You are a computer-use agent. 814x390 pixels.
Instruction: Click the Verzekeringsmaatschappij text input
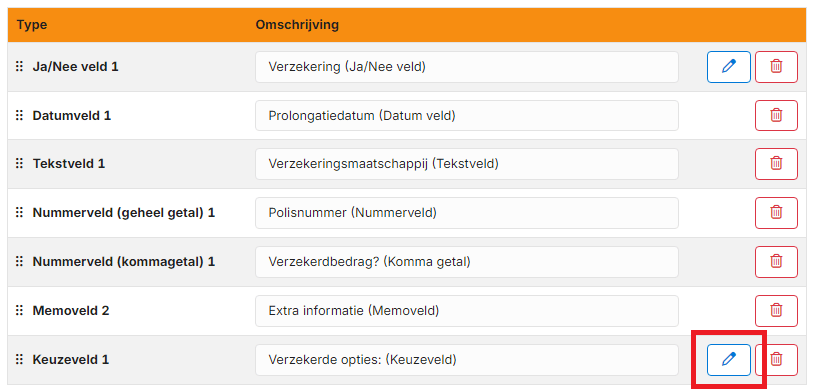pyautogui.click(x=467, y=164)
